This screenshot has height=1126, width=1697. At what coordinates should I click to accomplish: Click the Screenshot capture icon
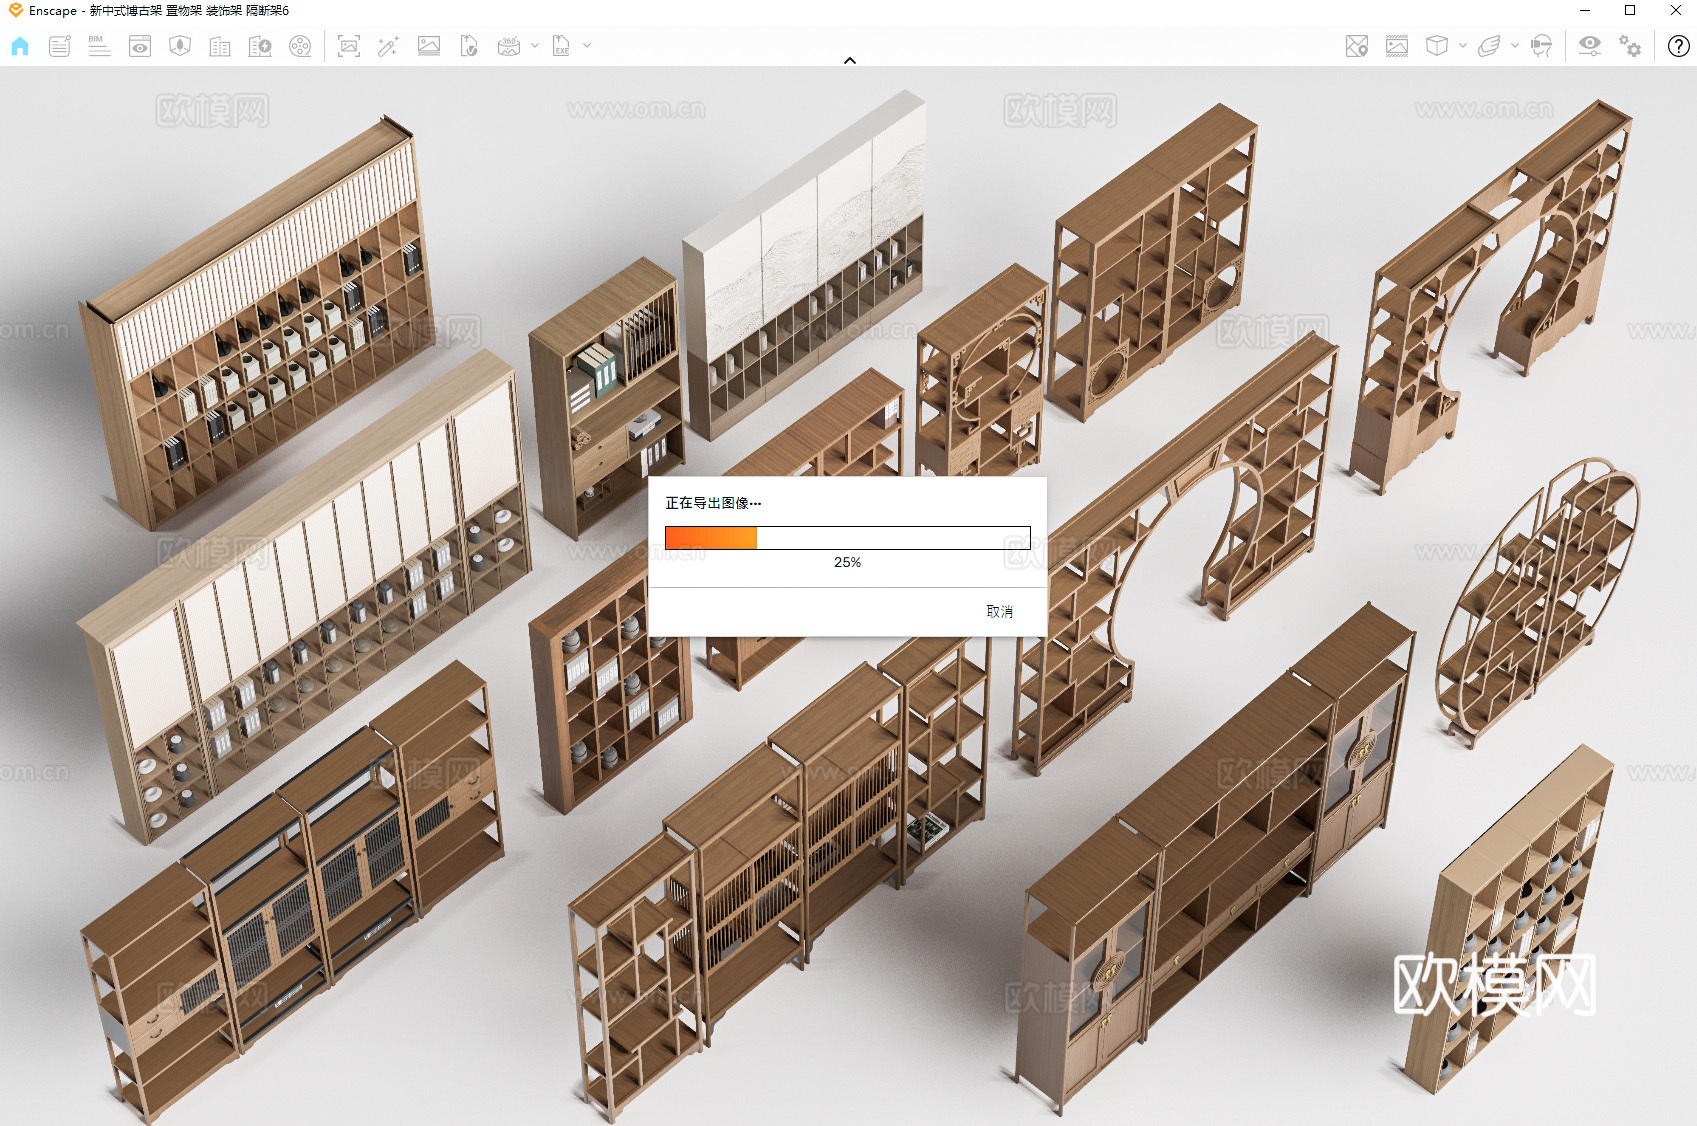pos(349,46)
